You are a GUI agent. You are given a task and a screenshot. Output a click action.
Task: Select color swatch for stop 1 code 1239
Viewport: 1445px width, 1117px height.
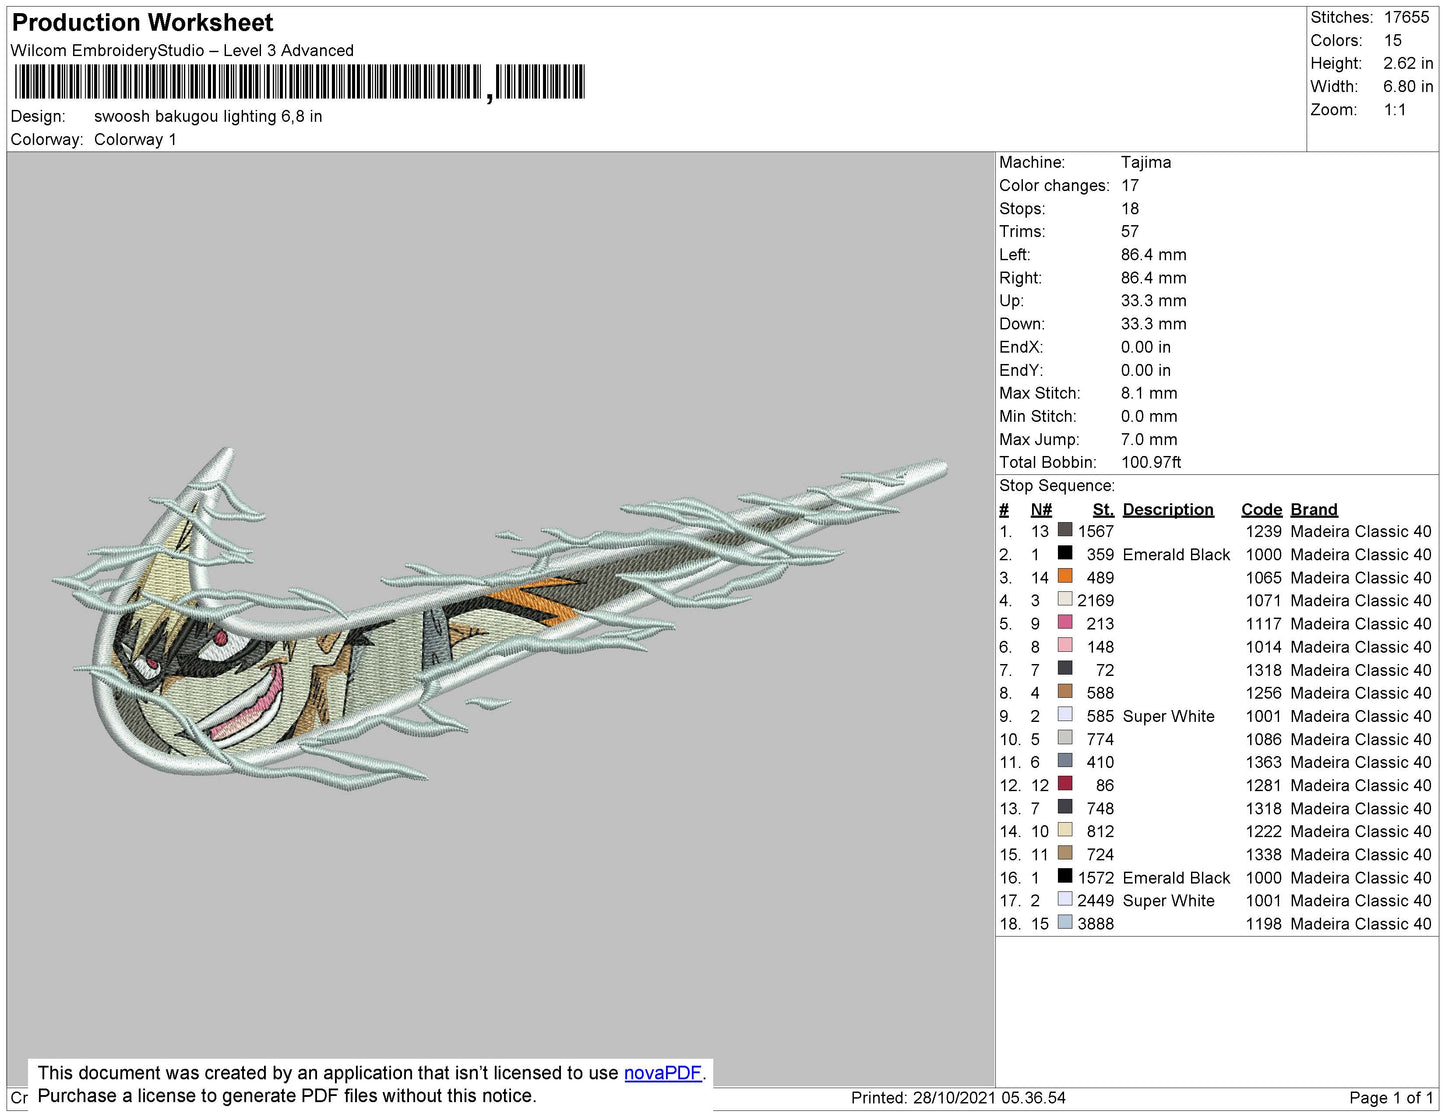[1065, 531]
